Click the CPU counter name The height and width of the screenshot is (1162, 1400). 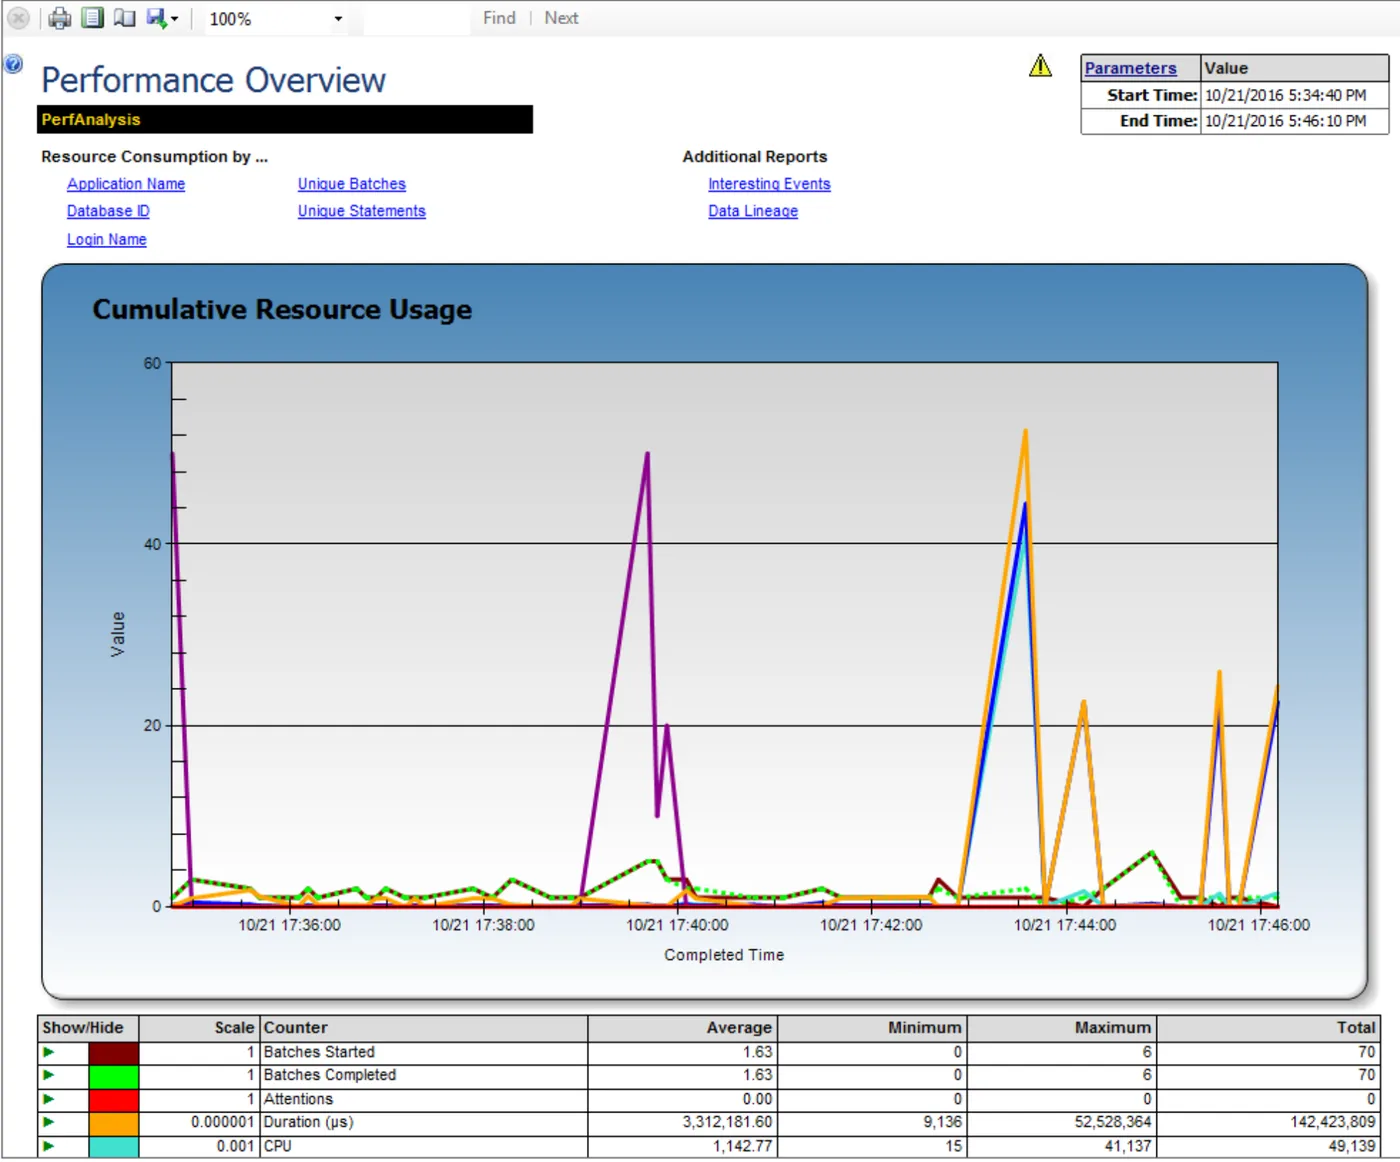click(277, 1146)
